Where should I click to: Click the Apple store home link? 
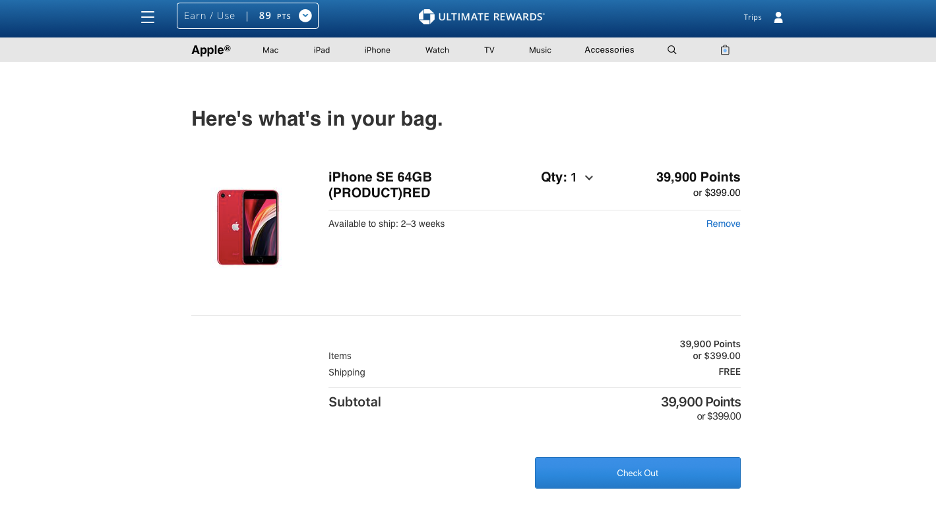click(210, 50)
